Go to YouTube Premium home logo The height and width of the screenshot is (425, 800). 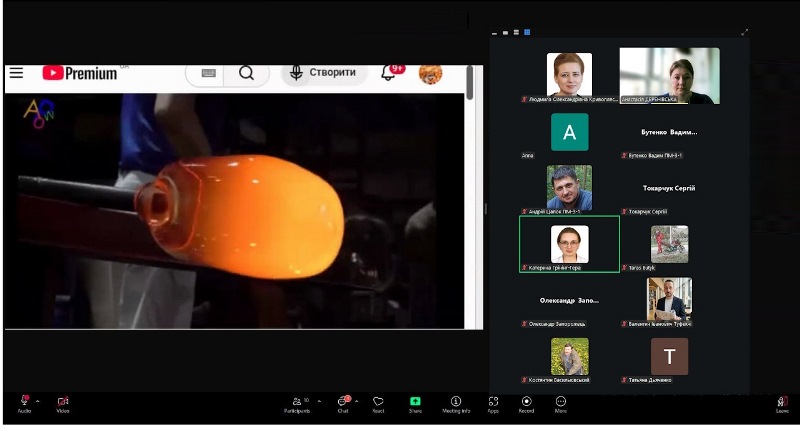pos(80,73)
